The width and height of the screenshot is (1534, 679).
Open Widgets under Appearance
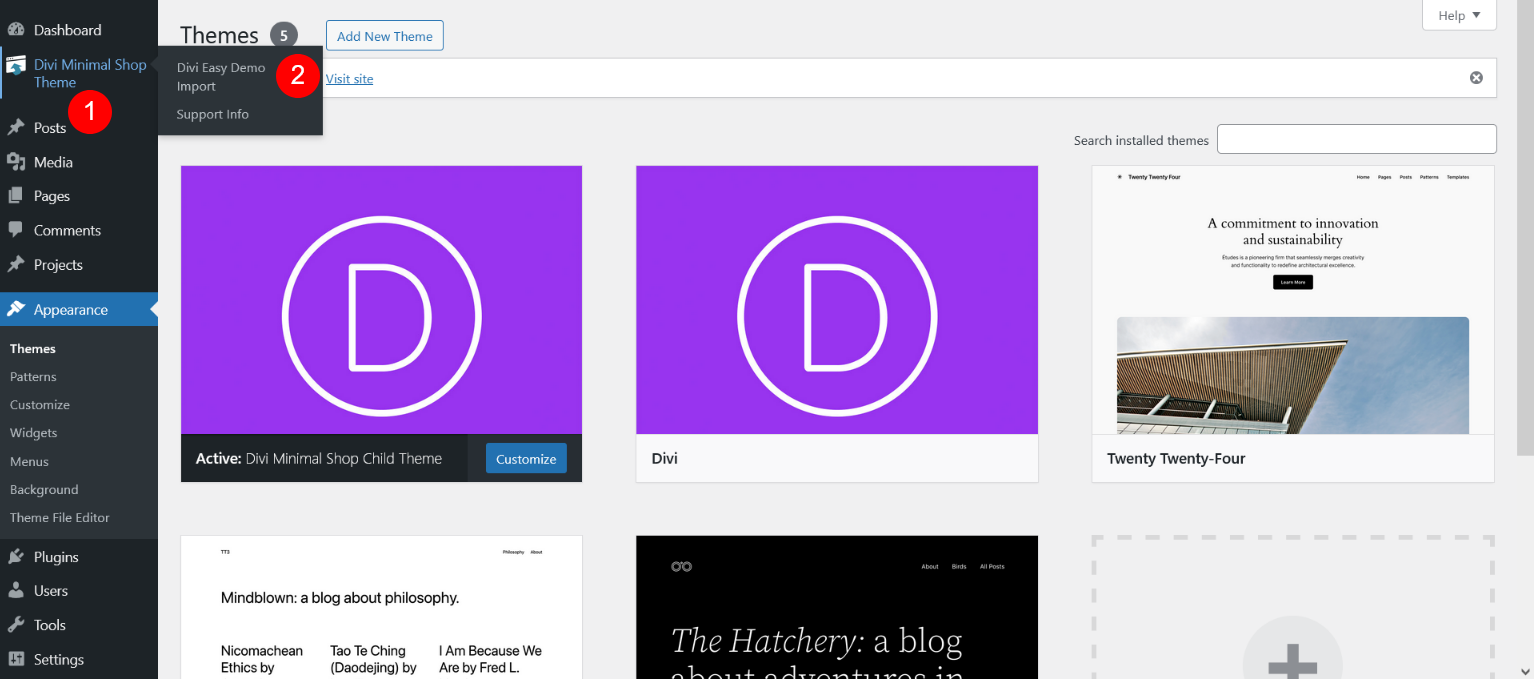click(33, 433)
